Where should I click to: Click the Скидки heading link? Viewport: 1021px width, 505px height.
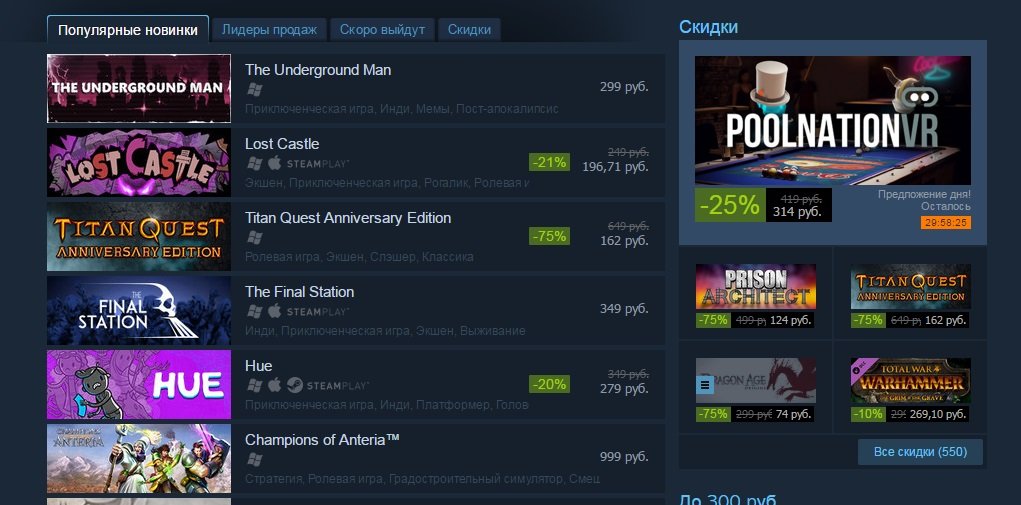pyautogui.click(x=708, y=27)
